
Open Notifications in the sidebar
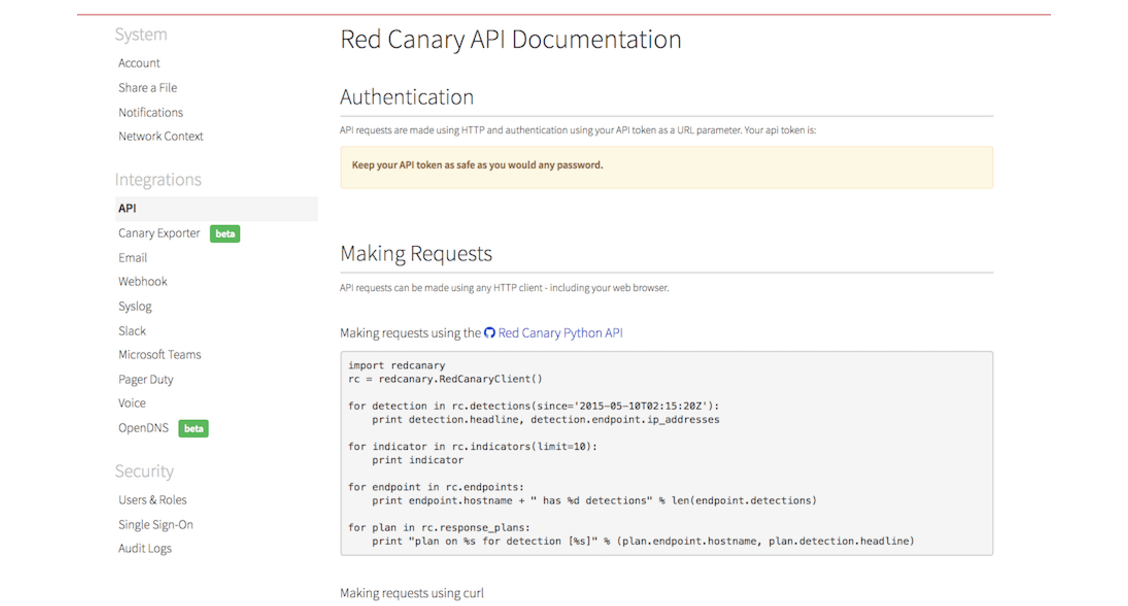point(150,112)
